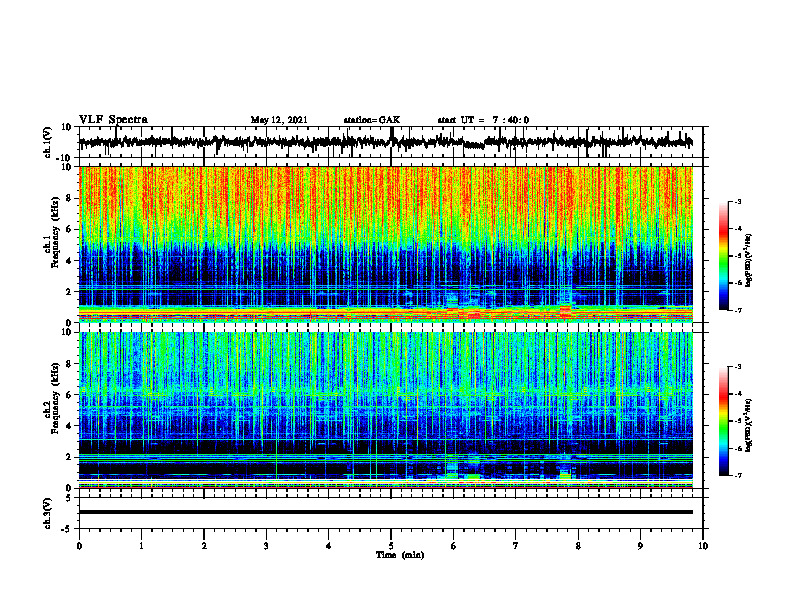Click the "ch.1(V)" waveform axis label

(x=48, y=142)
